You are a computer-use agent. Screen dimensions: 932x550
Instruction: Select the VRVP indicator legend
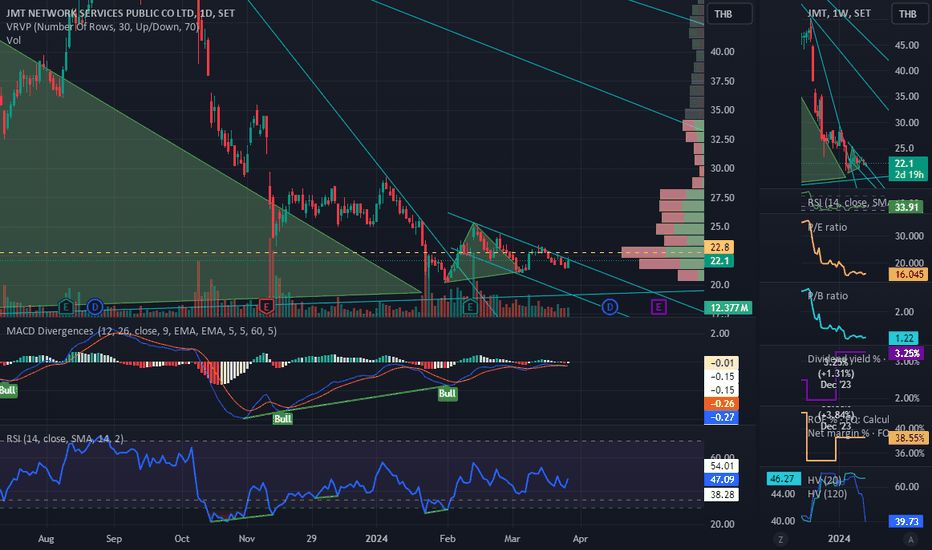102,27
